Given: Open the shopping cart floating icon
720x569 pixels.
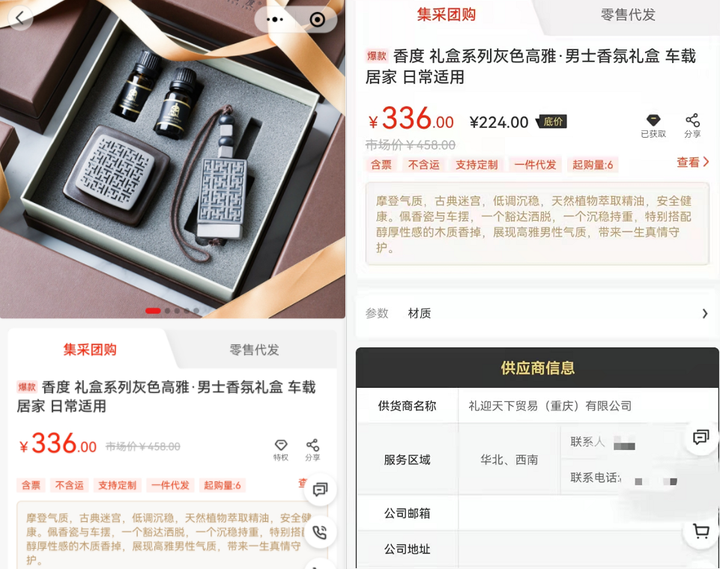Looking at the screenshot, I should tap(701, 531).
